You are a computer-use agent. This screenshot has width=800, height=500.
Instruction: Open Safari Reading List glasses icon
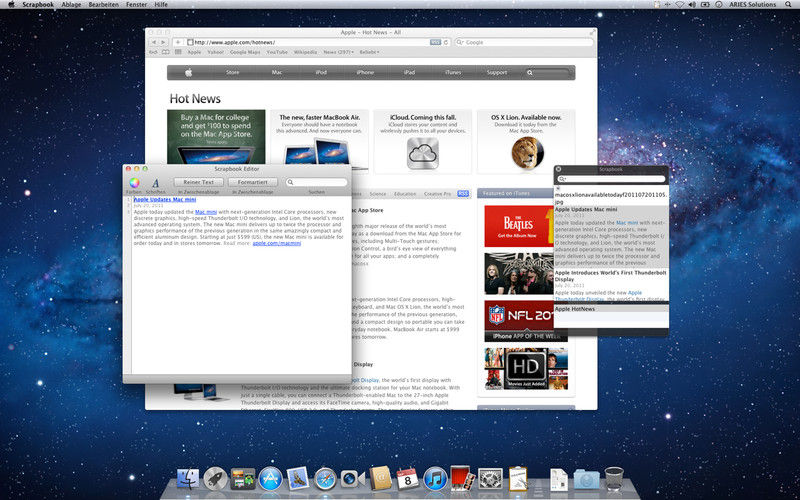pyautogui.click(x=153, y=52)
